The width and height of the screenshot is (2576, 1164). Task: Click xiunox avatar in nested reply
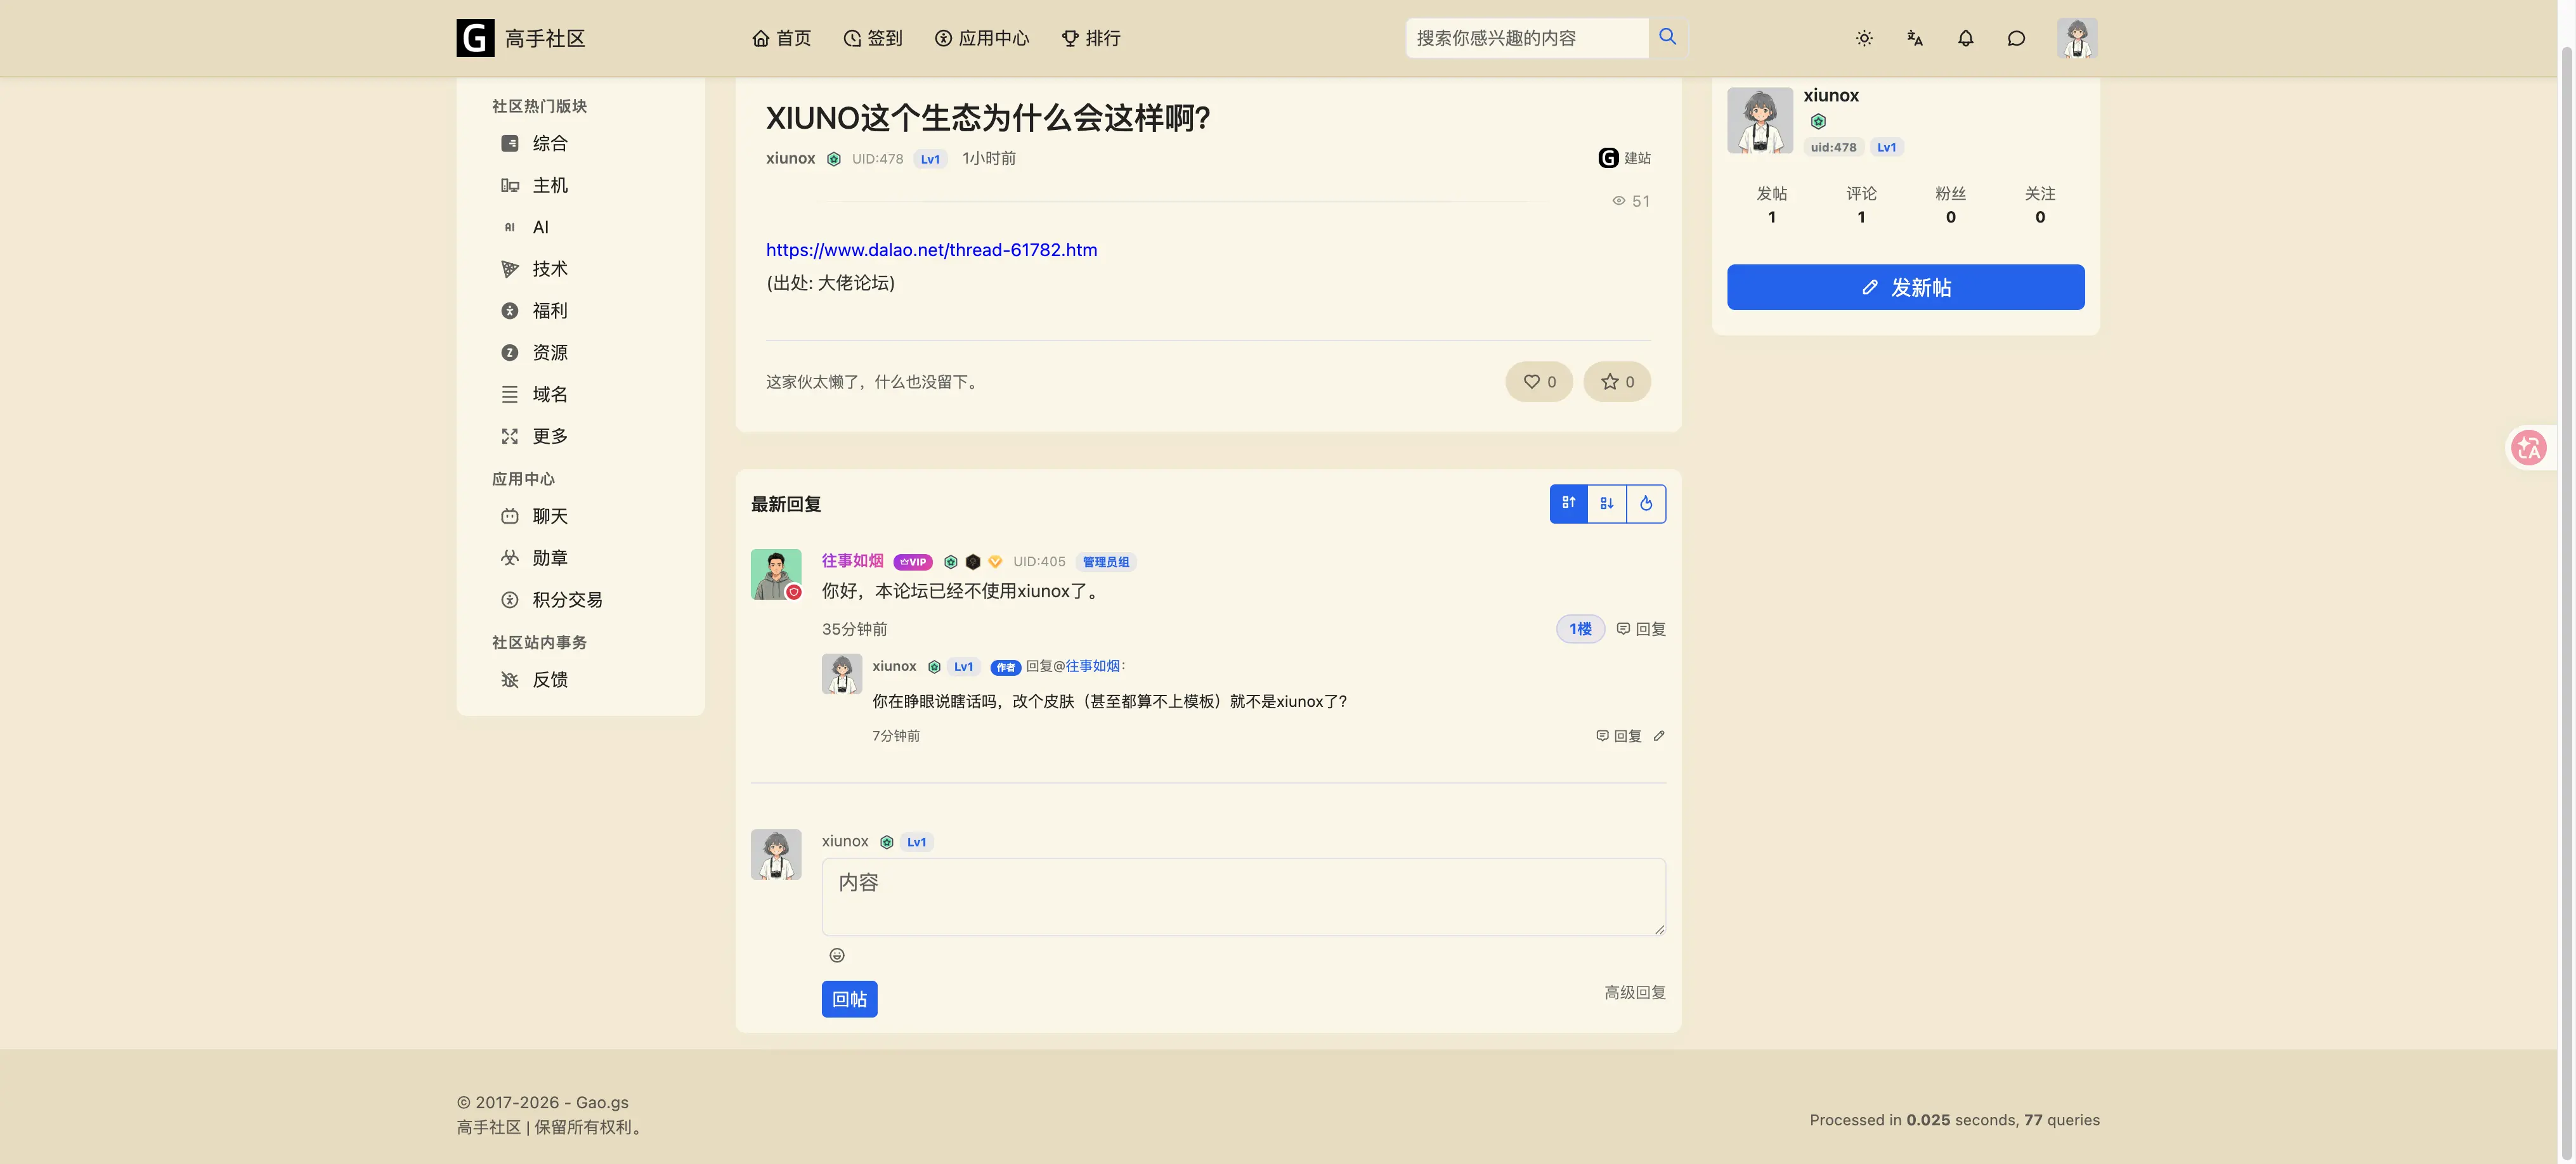tap(842, 674)
